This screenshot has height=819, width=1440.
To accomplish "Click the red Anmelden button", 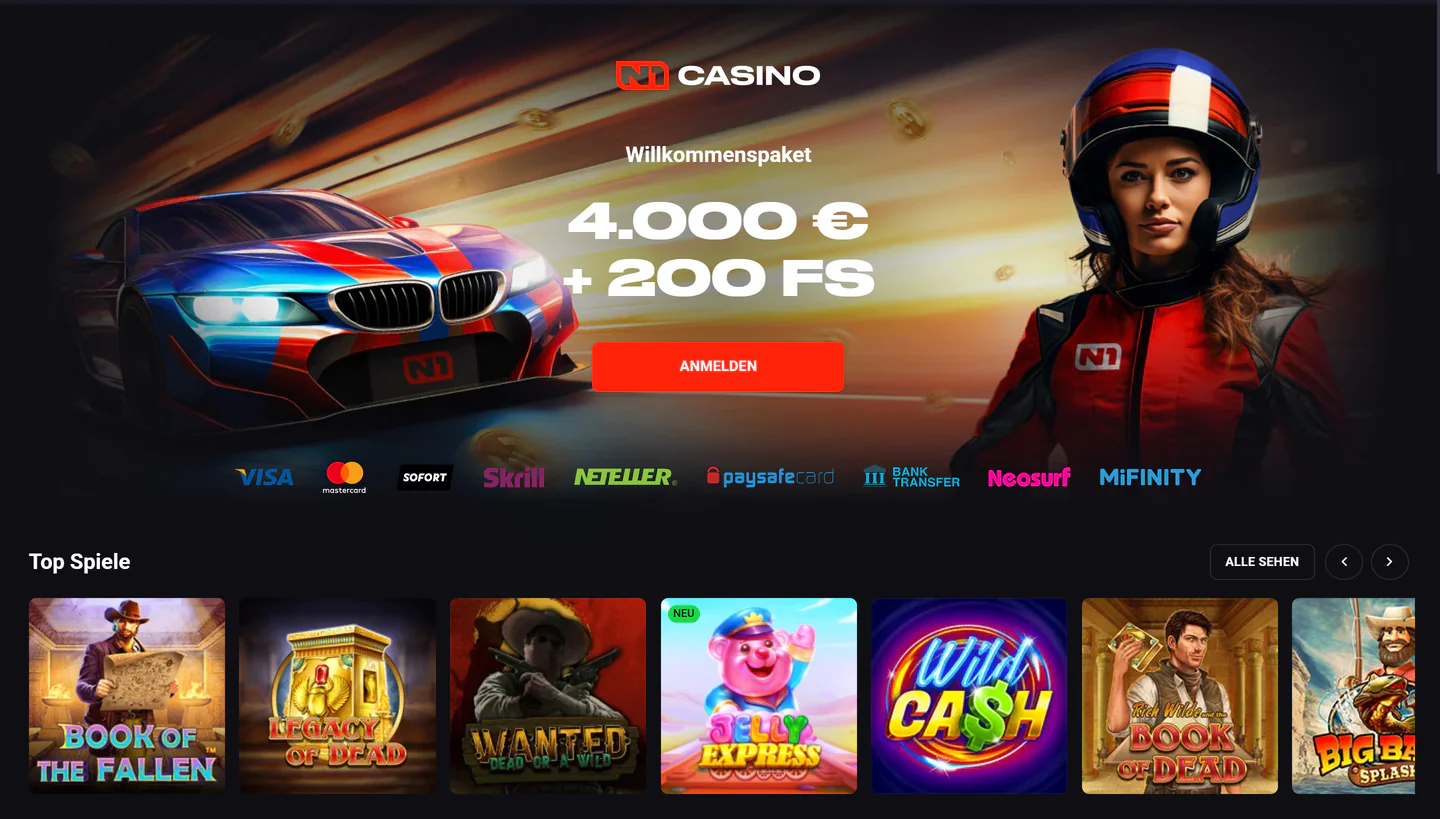I will coord(718,366).
